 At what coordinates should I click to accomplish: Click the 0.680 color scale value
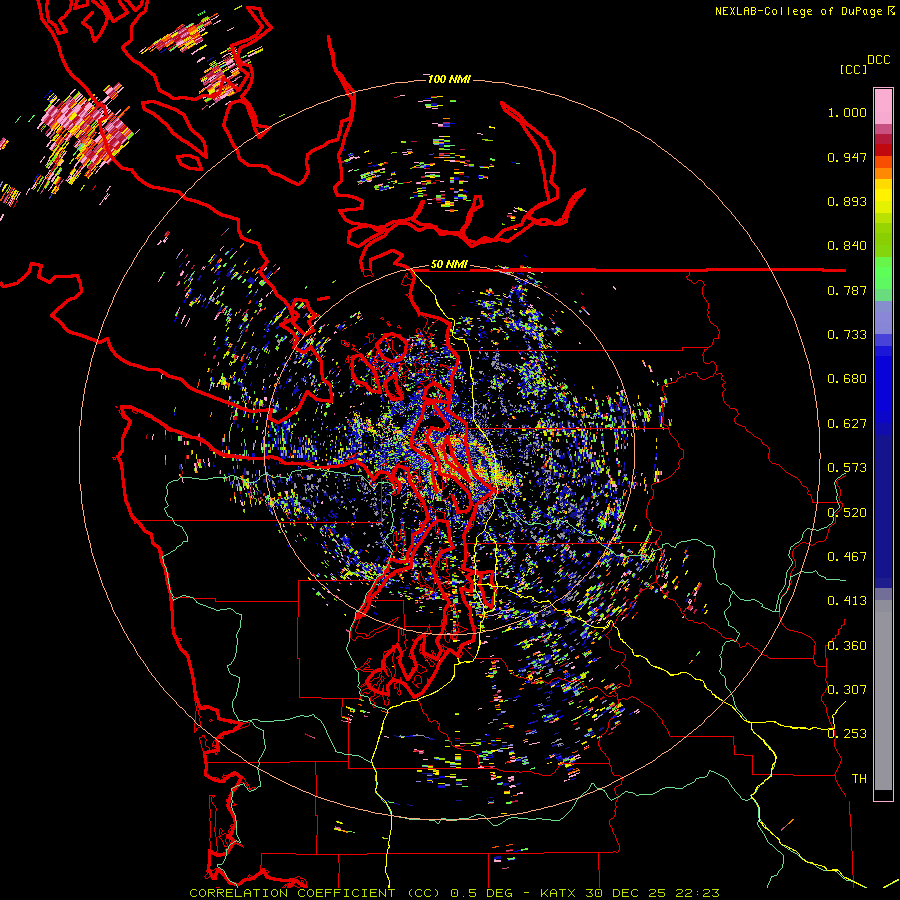click(x=847, y=379)
